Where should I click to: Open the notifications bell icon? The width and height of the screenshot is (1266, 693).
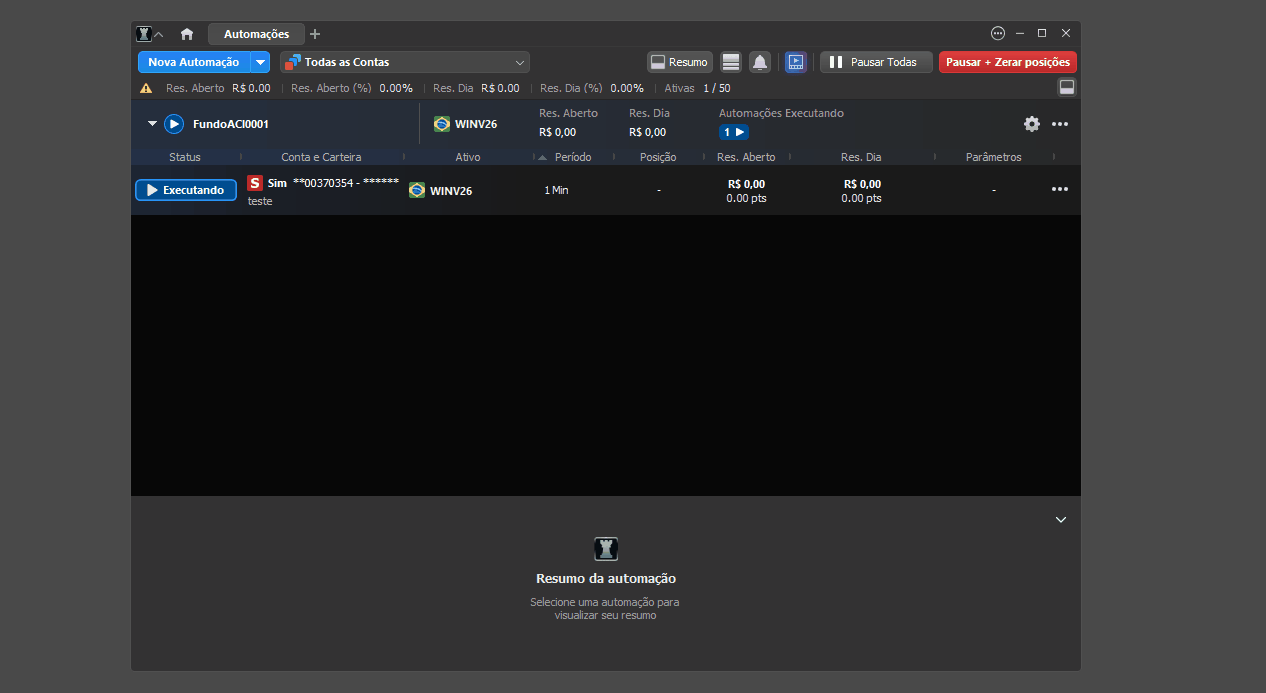coord(760,62)
